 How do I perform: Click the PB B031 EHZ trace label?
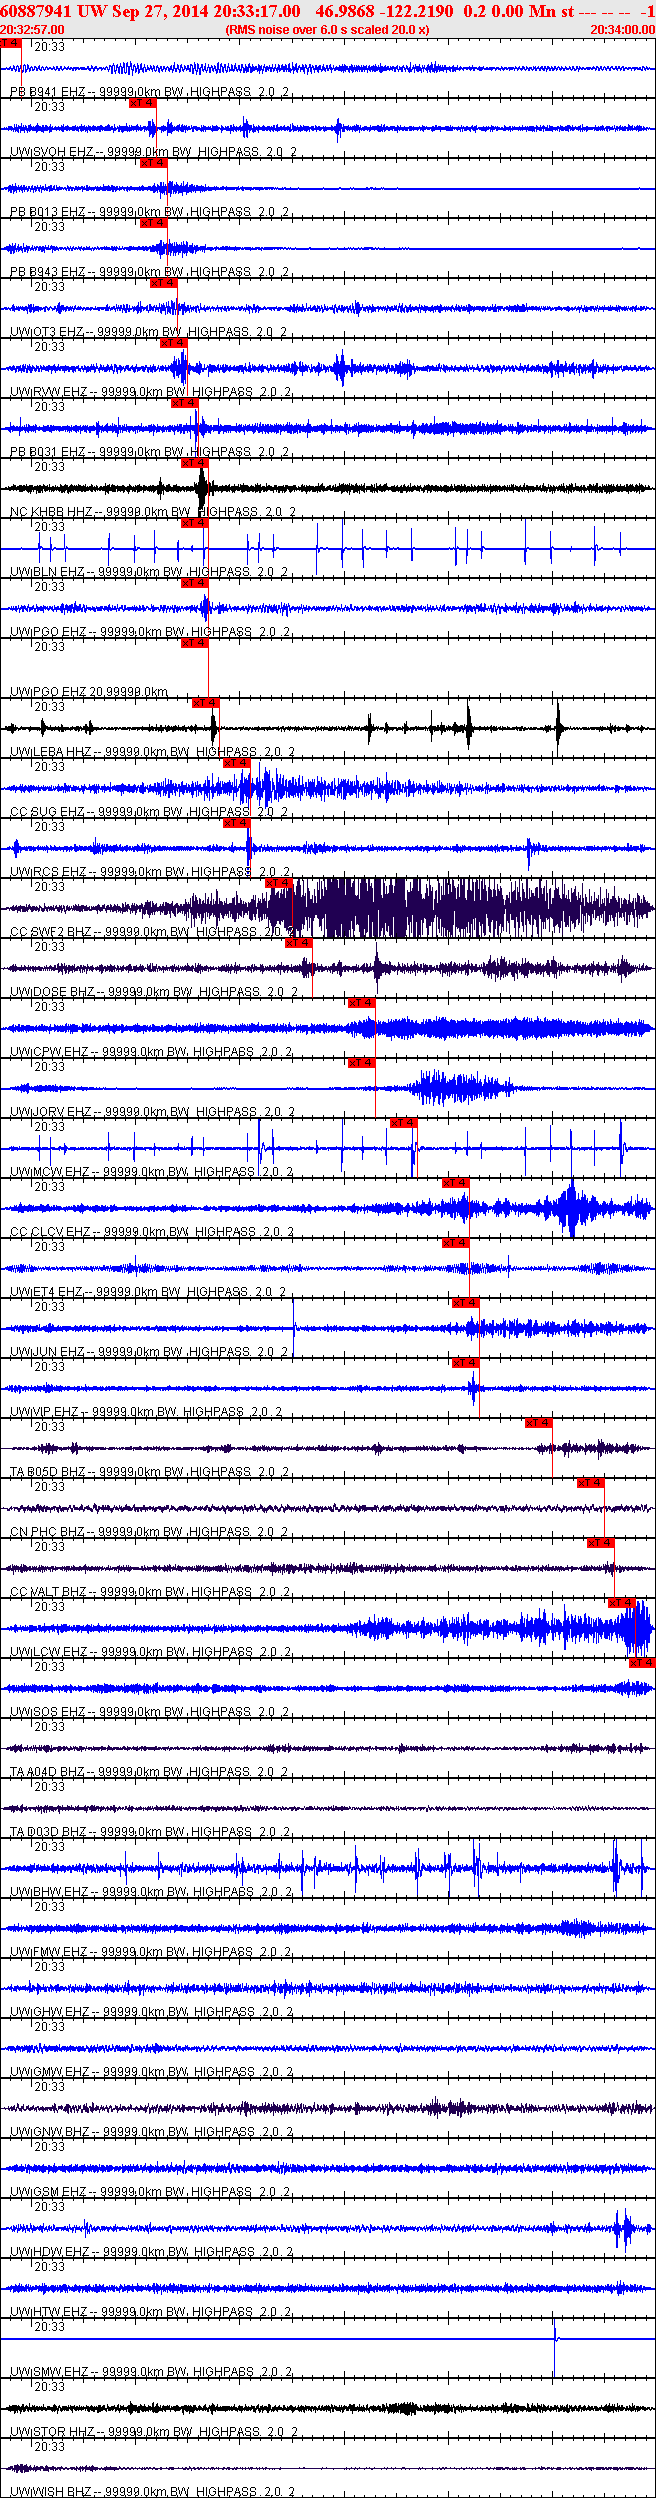(x=150, y=452)
